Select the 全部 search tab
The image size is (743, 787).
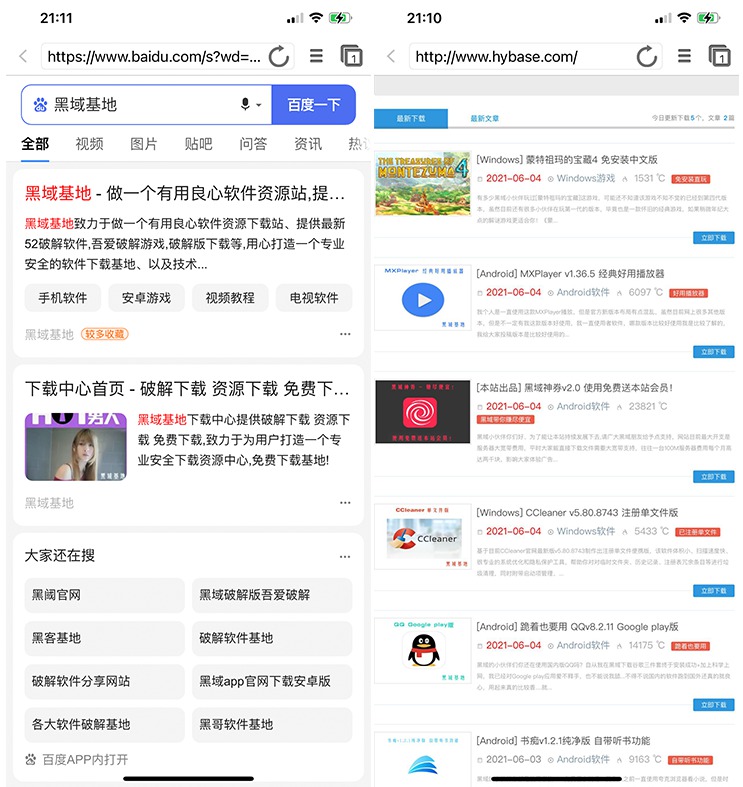[35, 144]
